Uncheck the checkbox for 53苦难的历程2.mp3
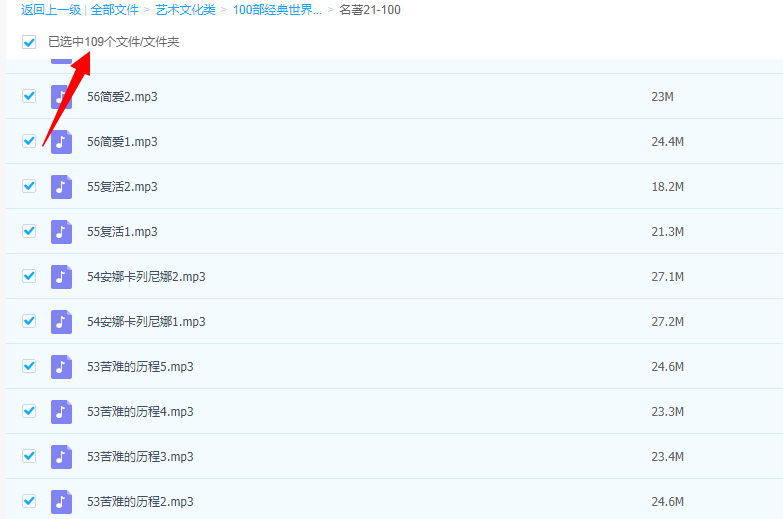783x519 pixels. click(x=29, y=501)
